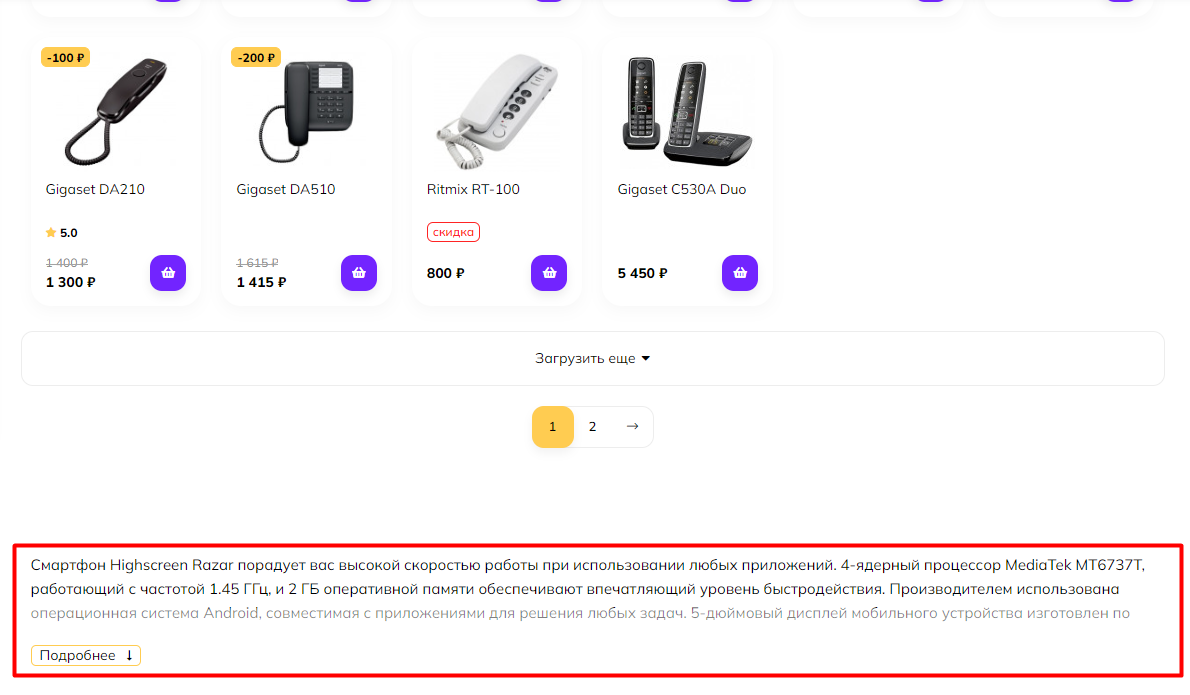Open Gigaset C530A Duo title link

coord(682,189)
